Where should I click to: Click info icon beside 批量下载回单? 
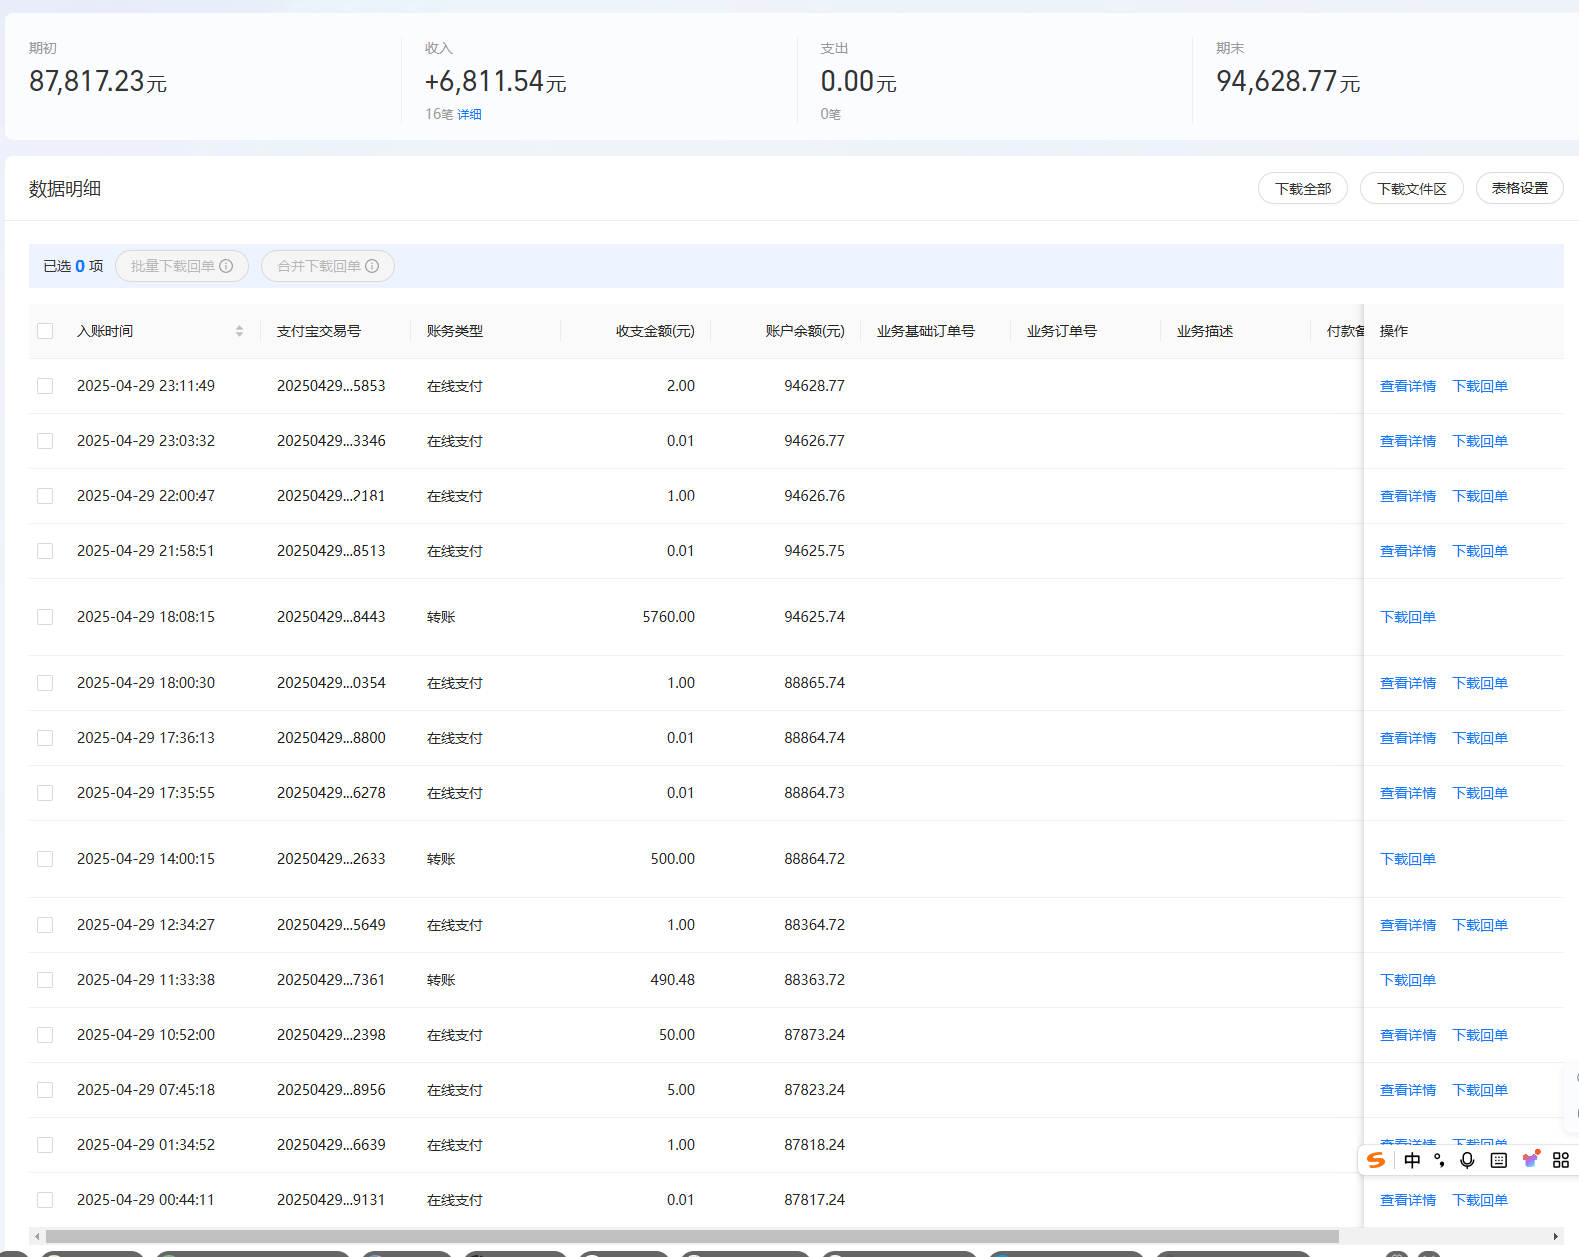pos(226,266)
